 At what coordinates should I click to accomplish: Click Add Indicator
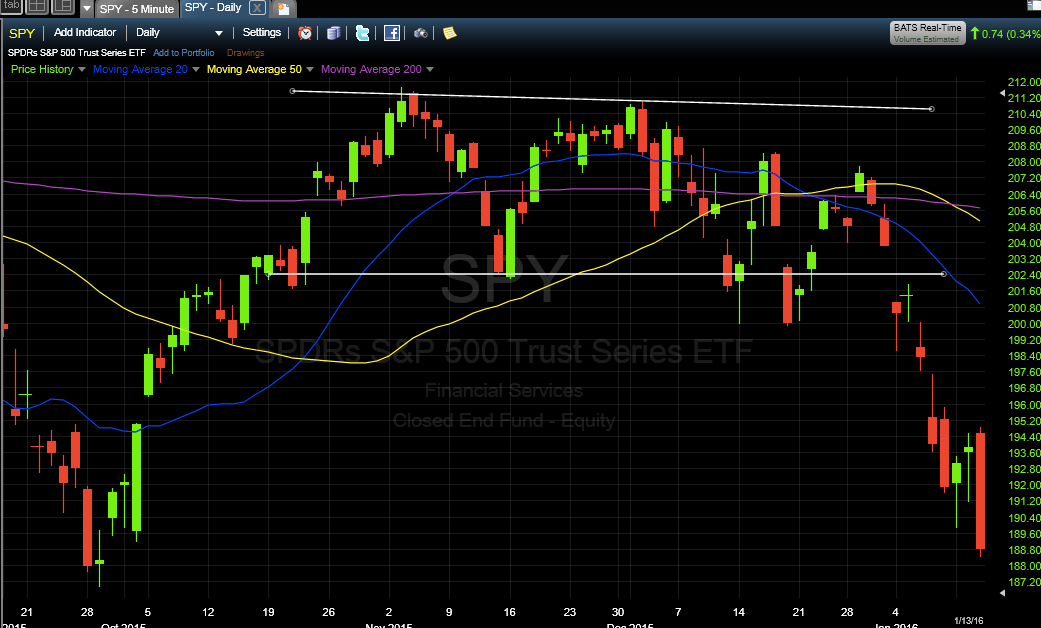(85, 33)
